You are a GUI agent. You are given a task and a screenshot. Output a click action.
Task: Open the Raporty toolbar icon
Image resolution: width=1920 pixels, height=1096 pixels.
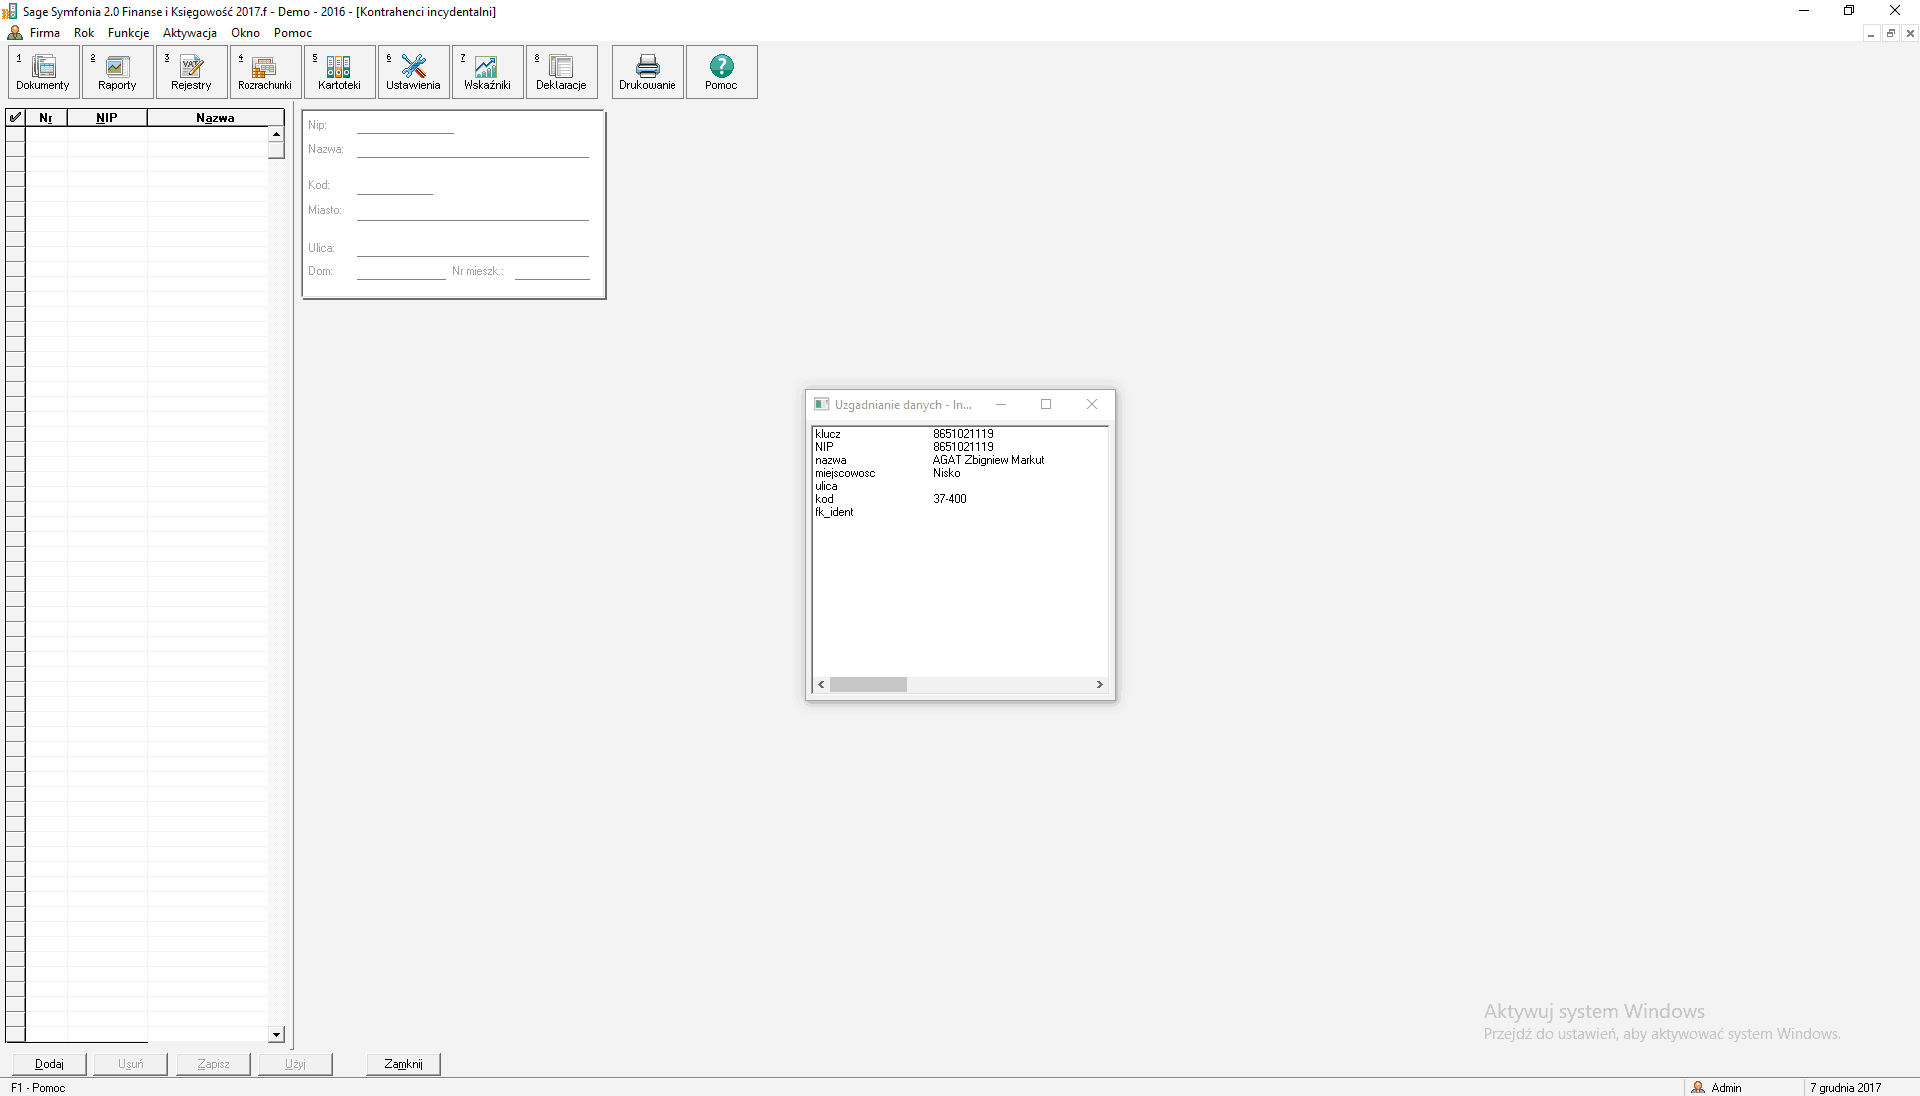(x=117, y=71)
